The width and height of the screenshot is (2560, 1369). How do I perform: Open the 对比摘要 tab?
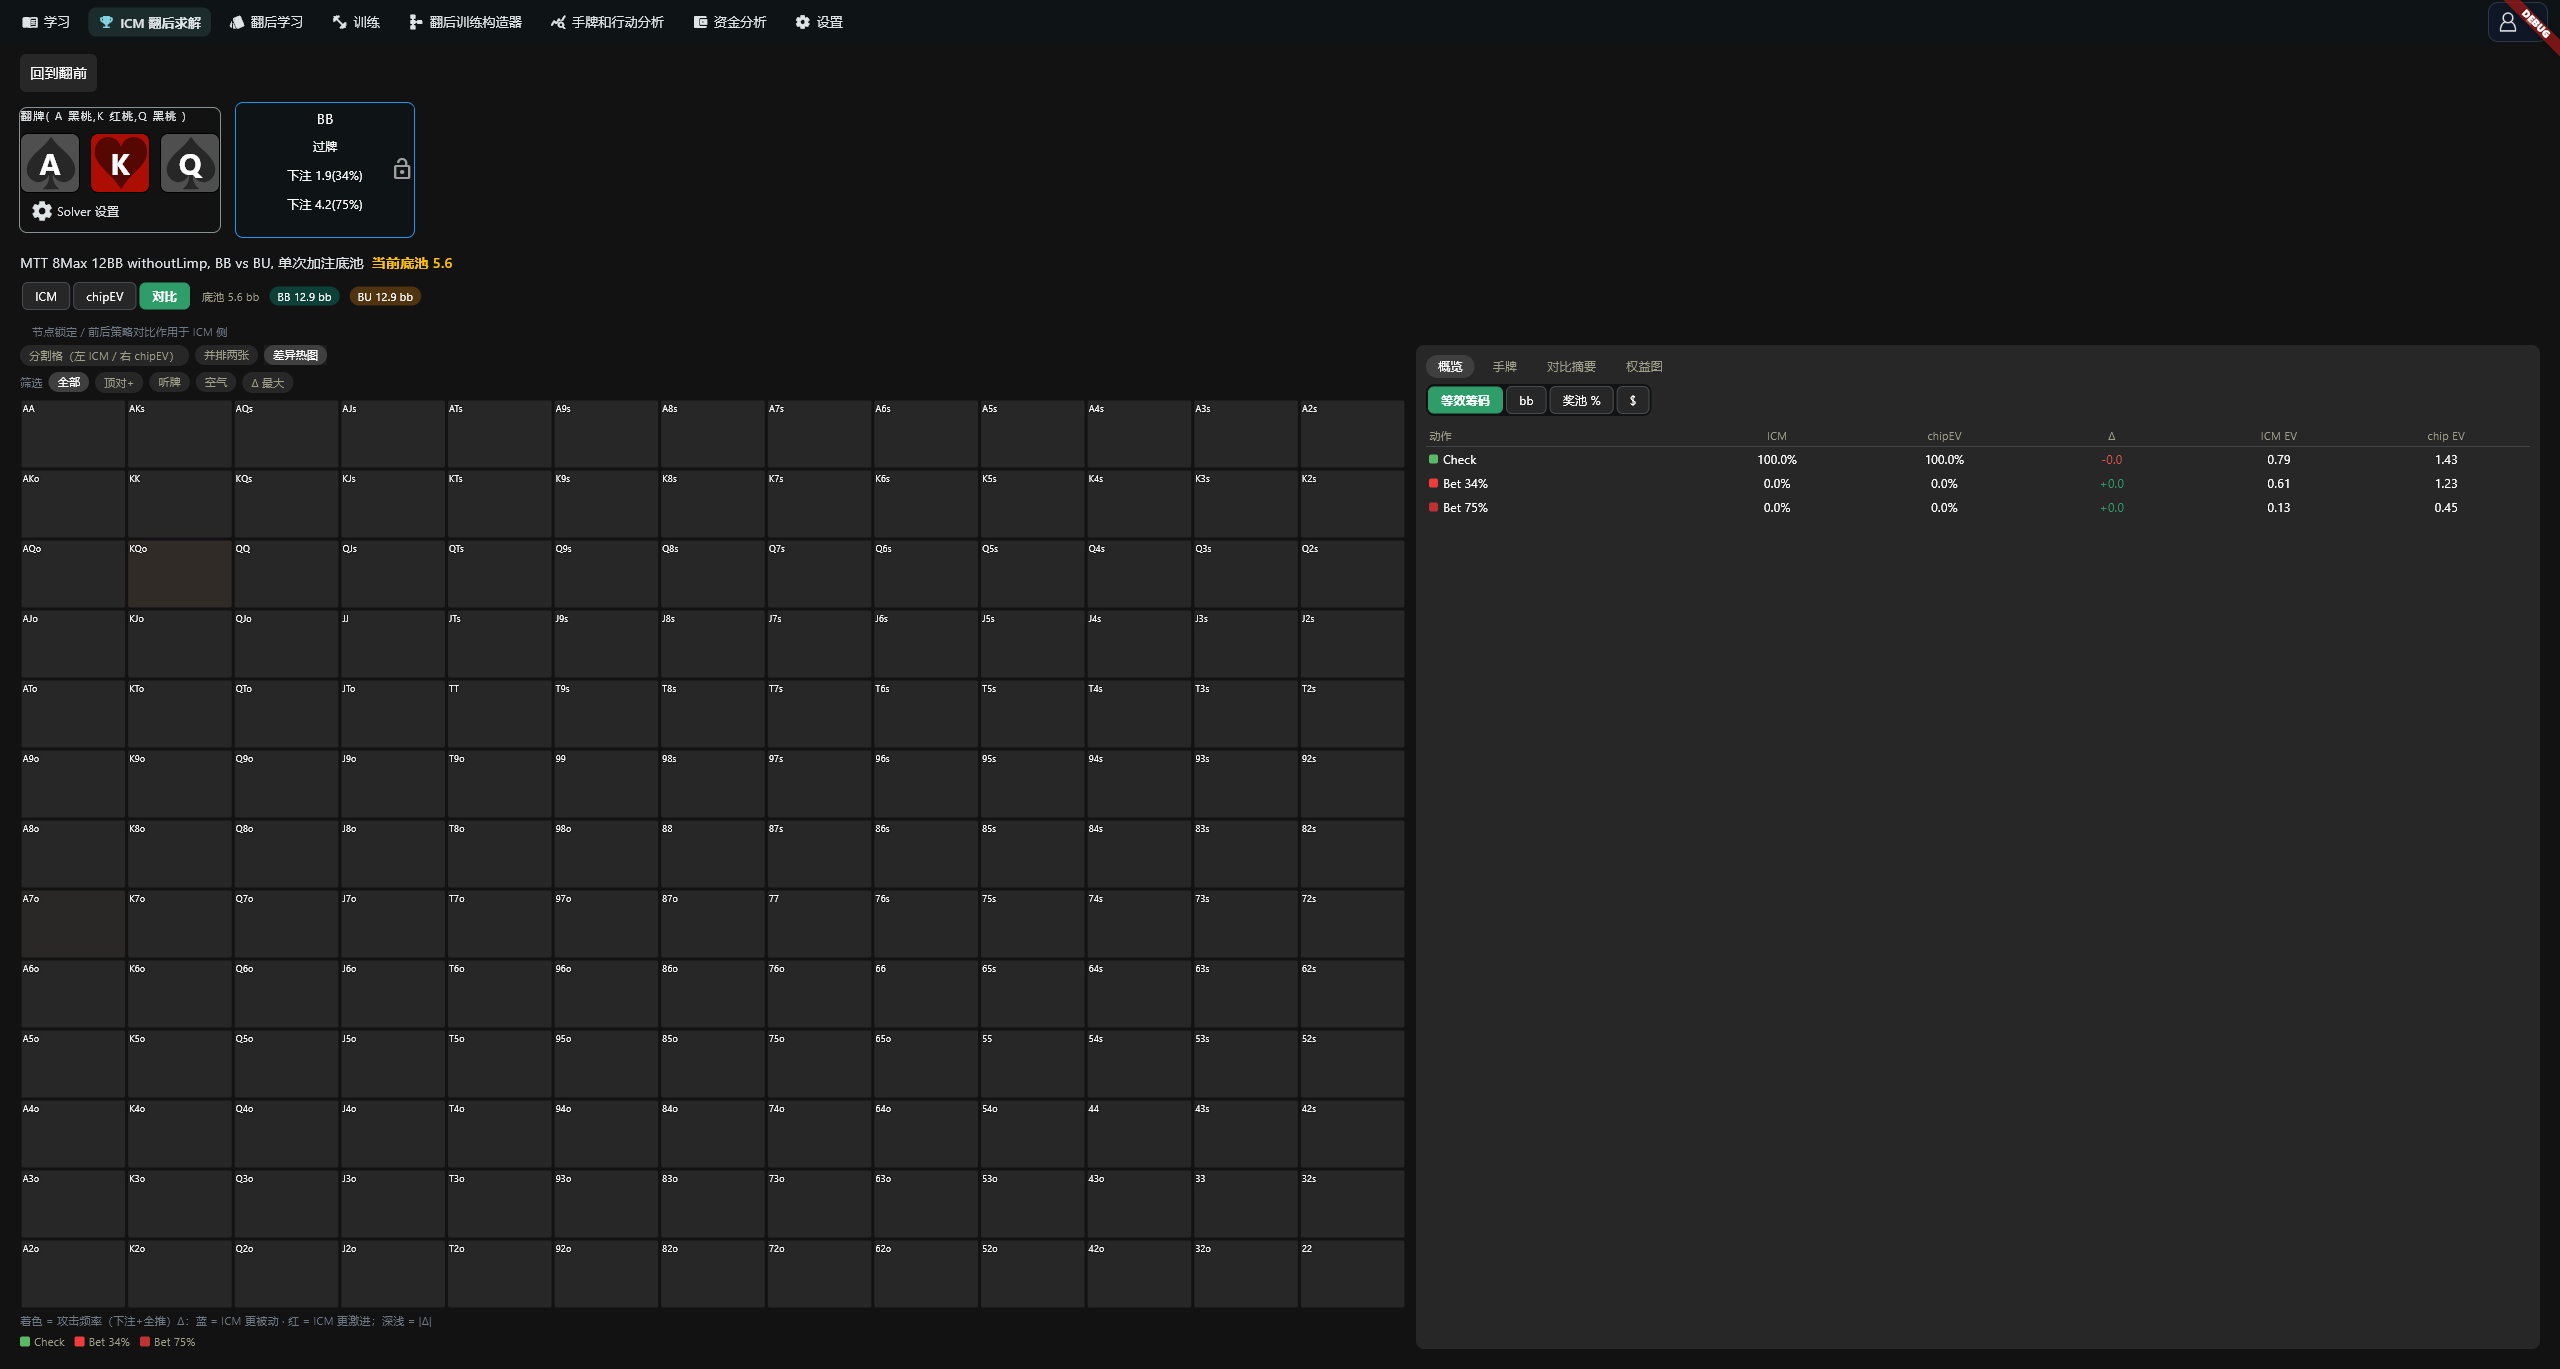coord(1571,367)
